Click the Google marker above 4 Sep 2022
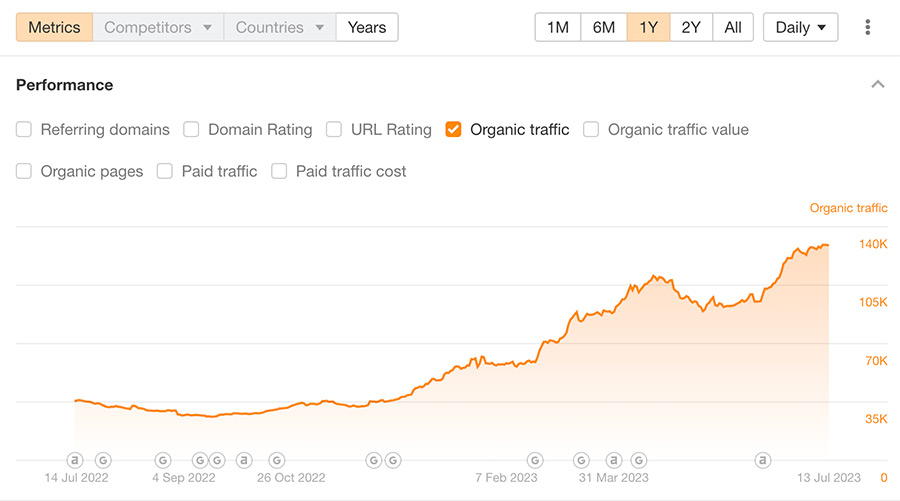The width and height of the screenshot is (900, 501). [x=163, y=460]
